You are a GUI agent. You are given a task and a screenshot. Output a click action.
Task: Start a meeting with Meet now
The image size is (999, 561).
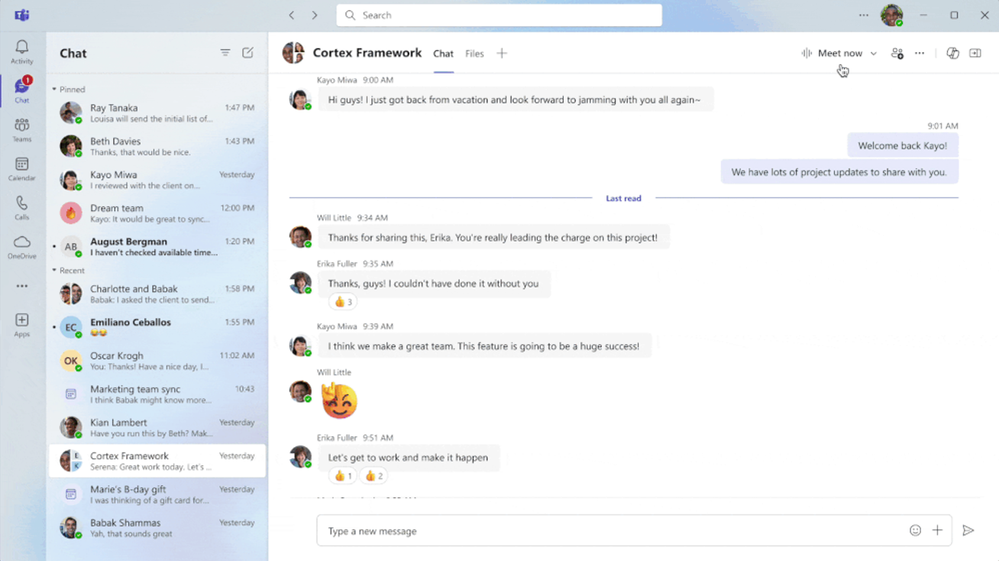click(832, 53)
